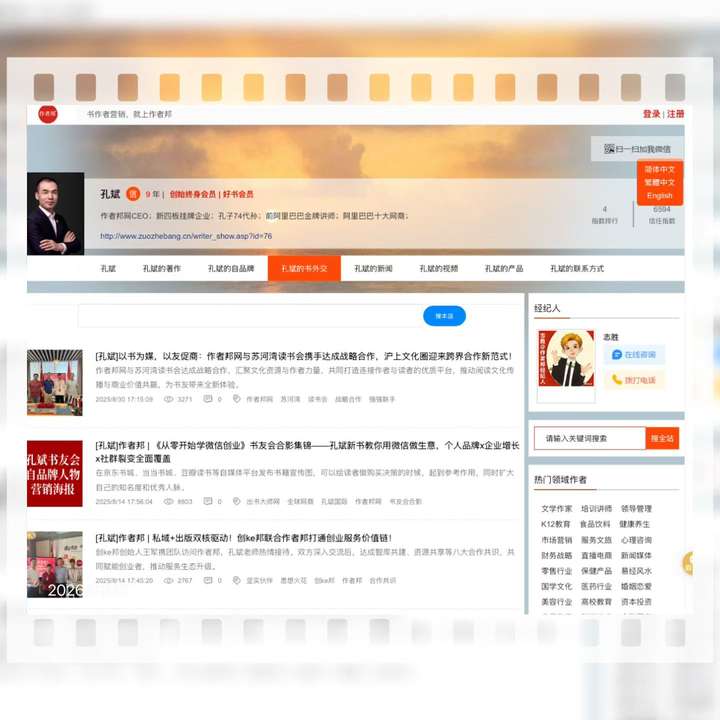Open article 私域+出版双核驱动 title
This screenshot has width=720, height=720.
pos(243,538)
